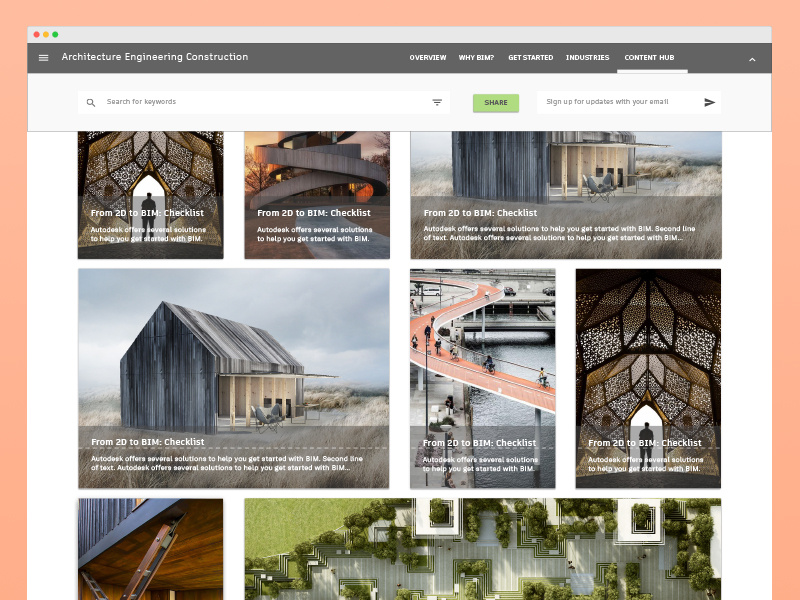Collapse the header with the chevron icon
The height and width of the screenshot is (600, 800).
point(752,58)
